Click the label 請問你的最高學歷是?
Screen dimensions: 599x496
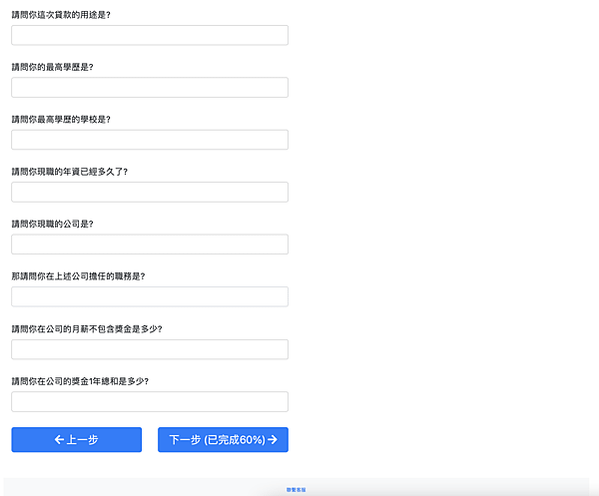[52, 67]
